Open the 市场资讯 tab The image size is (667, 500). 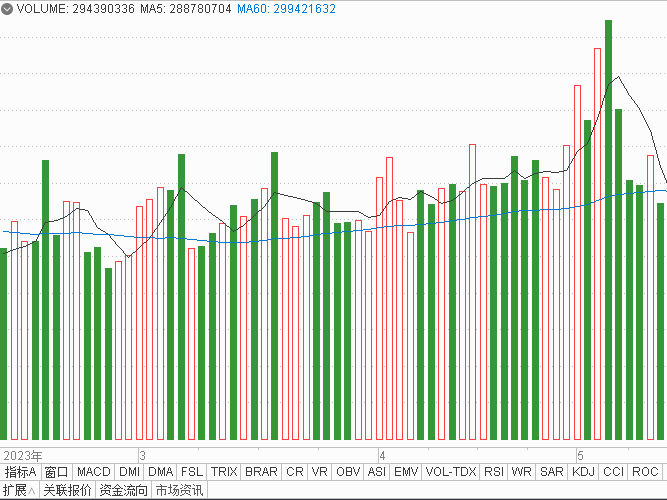coord(180,491)
